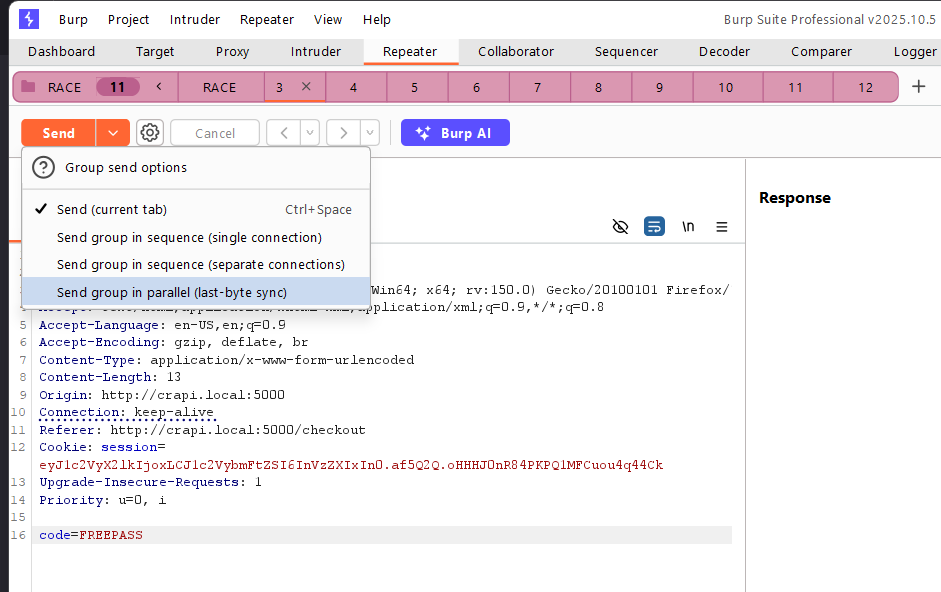Viewport: 941px width, 592px height.
Task: Click the RACE group count badge 11
Action: [x=118, y=87]
